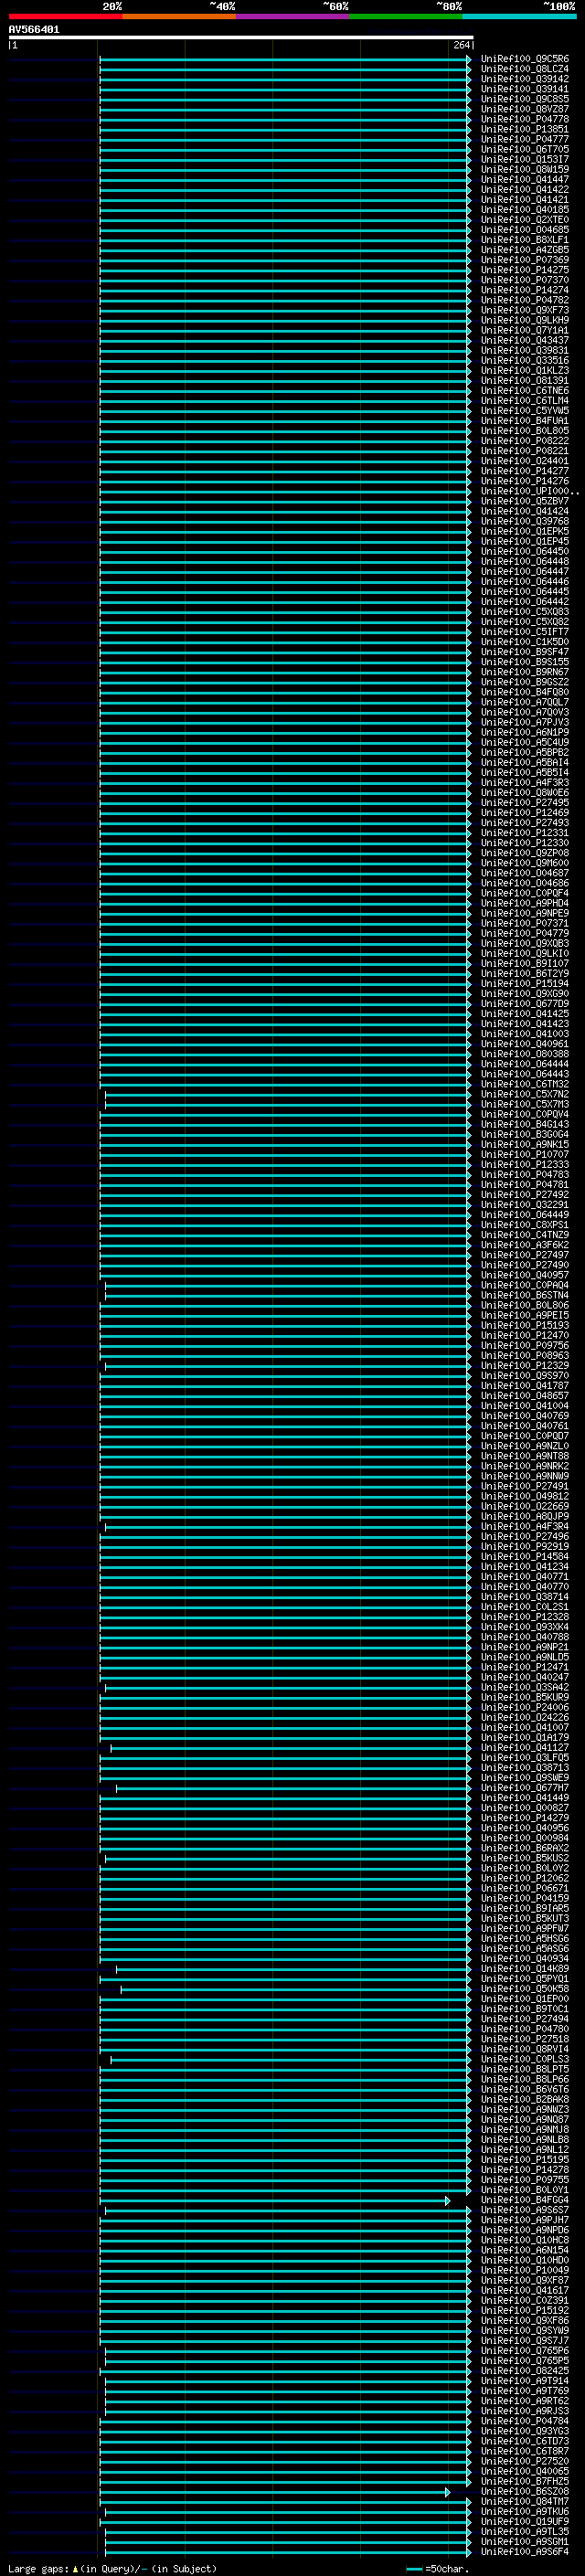Select the truncated UniRef100_UPI000.. label
Screen dimensions: 585x2576
(x=530, y=492)
